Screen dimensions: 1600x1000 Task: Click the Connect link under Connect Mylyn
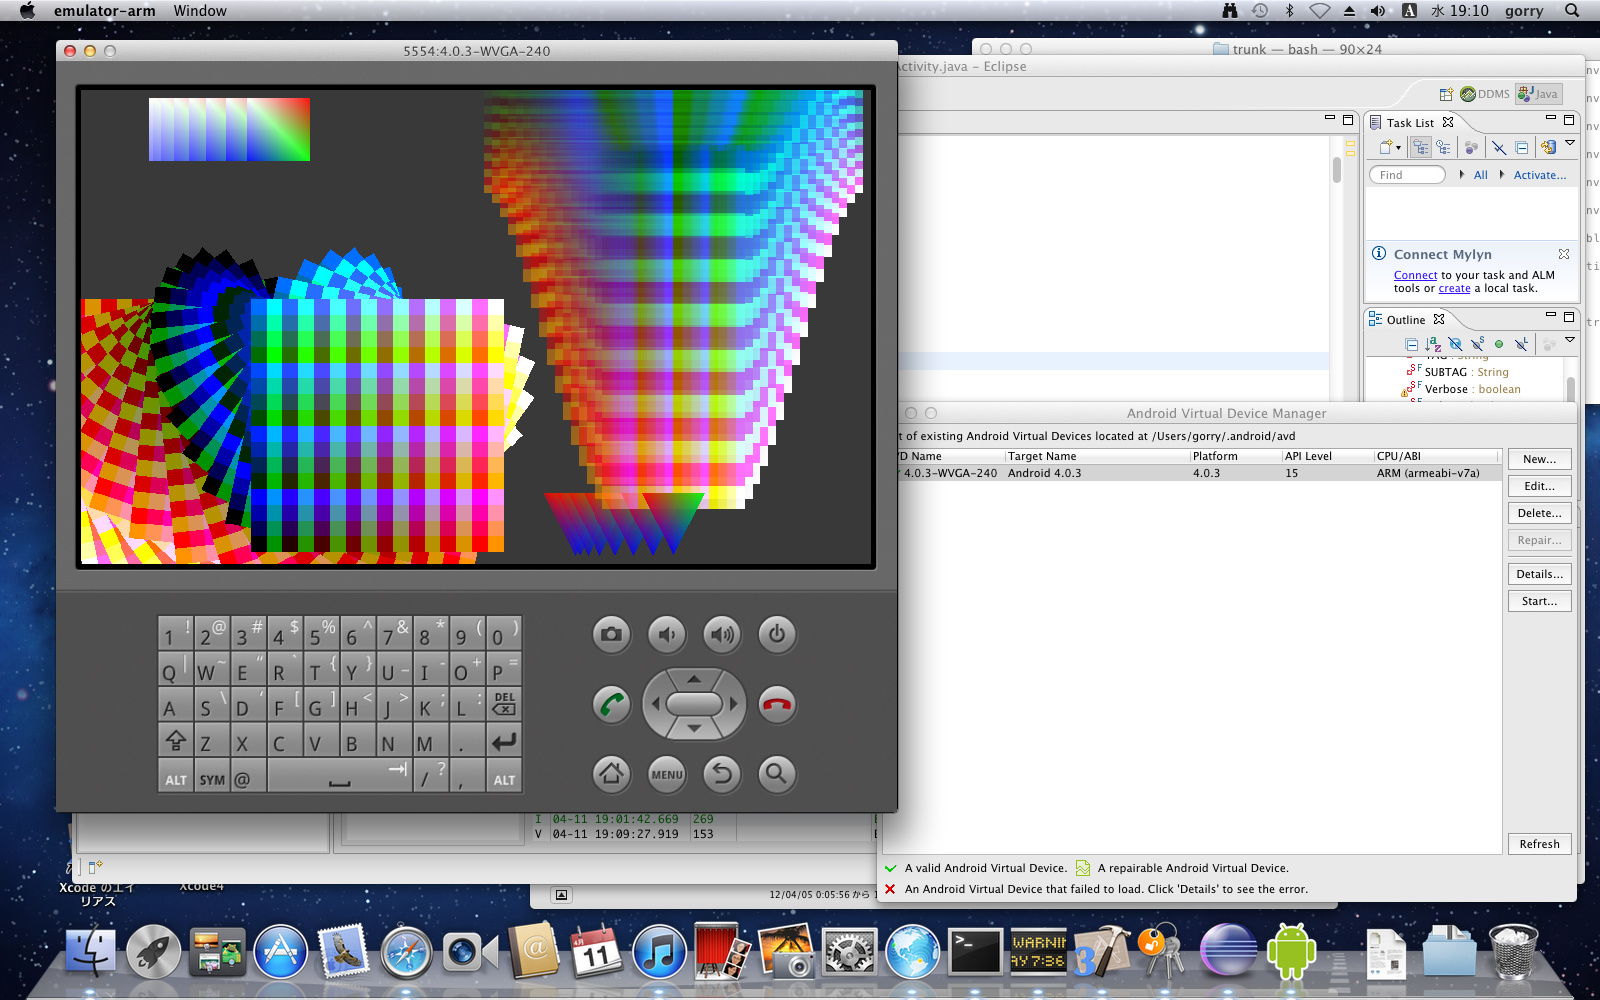pyautogui.click(x=1415, y=275)
